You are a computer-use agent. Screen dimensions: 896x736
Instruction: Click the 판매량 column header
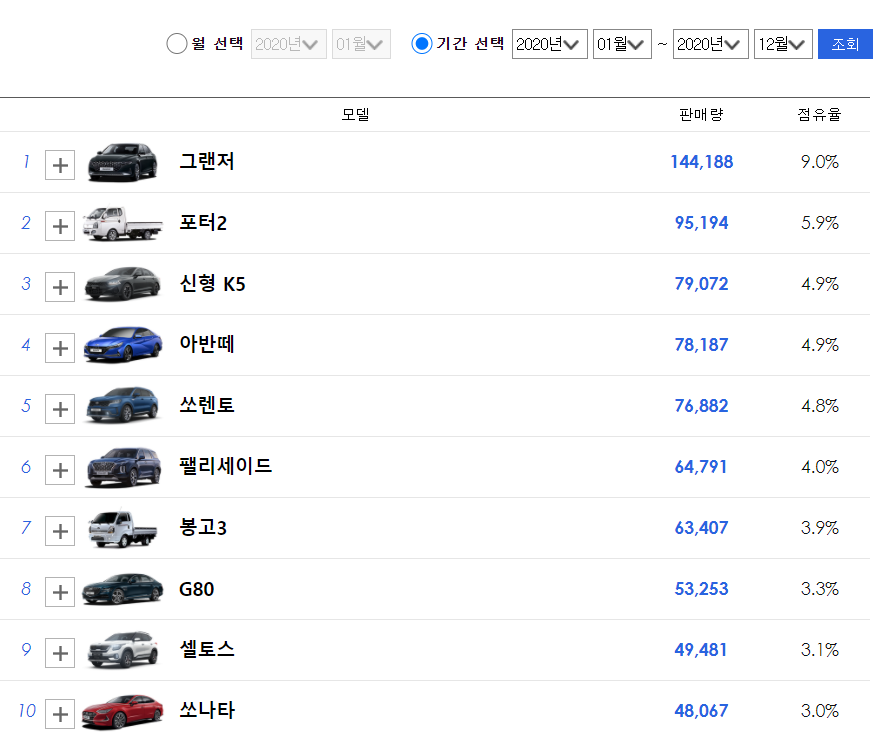701,115
